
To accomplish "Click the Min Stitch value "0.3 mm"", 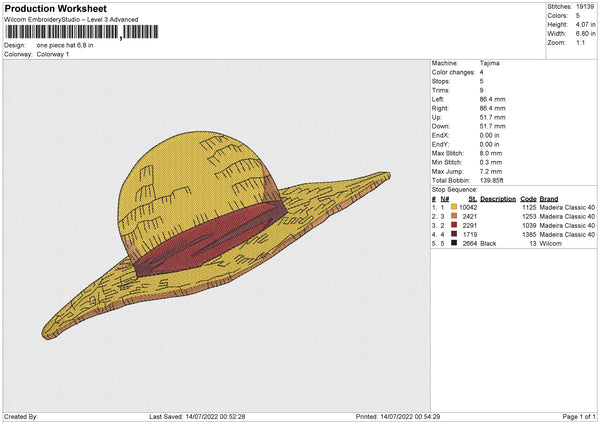I will coord(491,162).
